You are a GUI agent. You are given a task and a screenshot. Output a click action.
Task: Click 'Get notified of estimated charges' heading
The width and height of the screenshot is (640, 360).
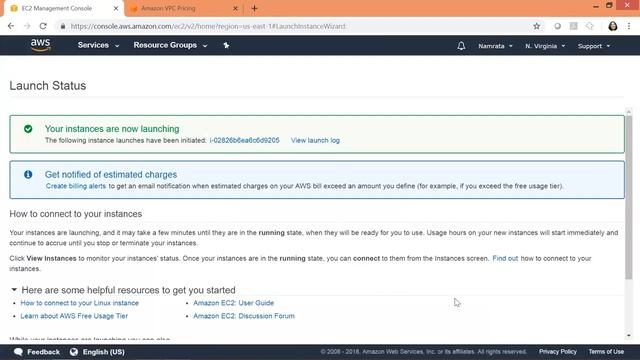(x=111, y=175)
